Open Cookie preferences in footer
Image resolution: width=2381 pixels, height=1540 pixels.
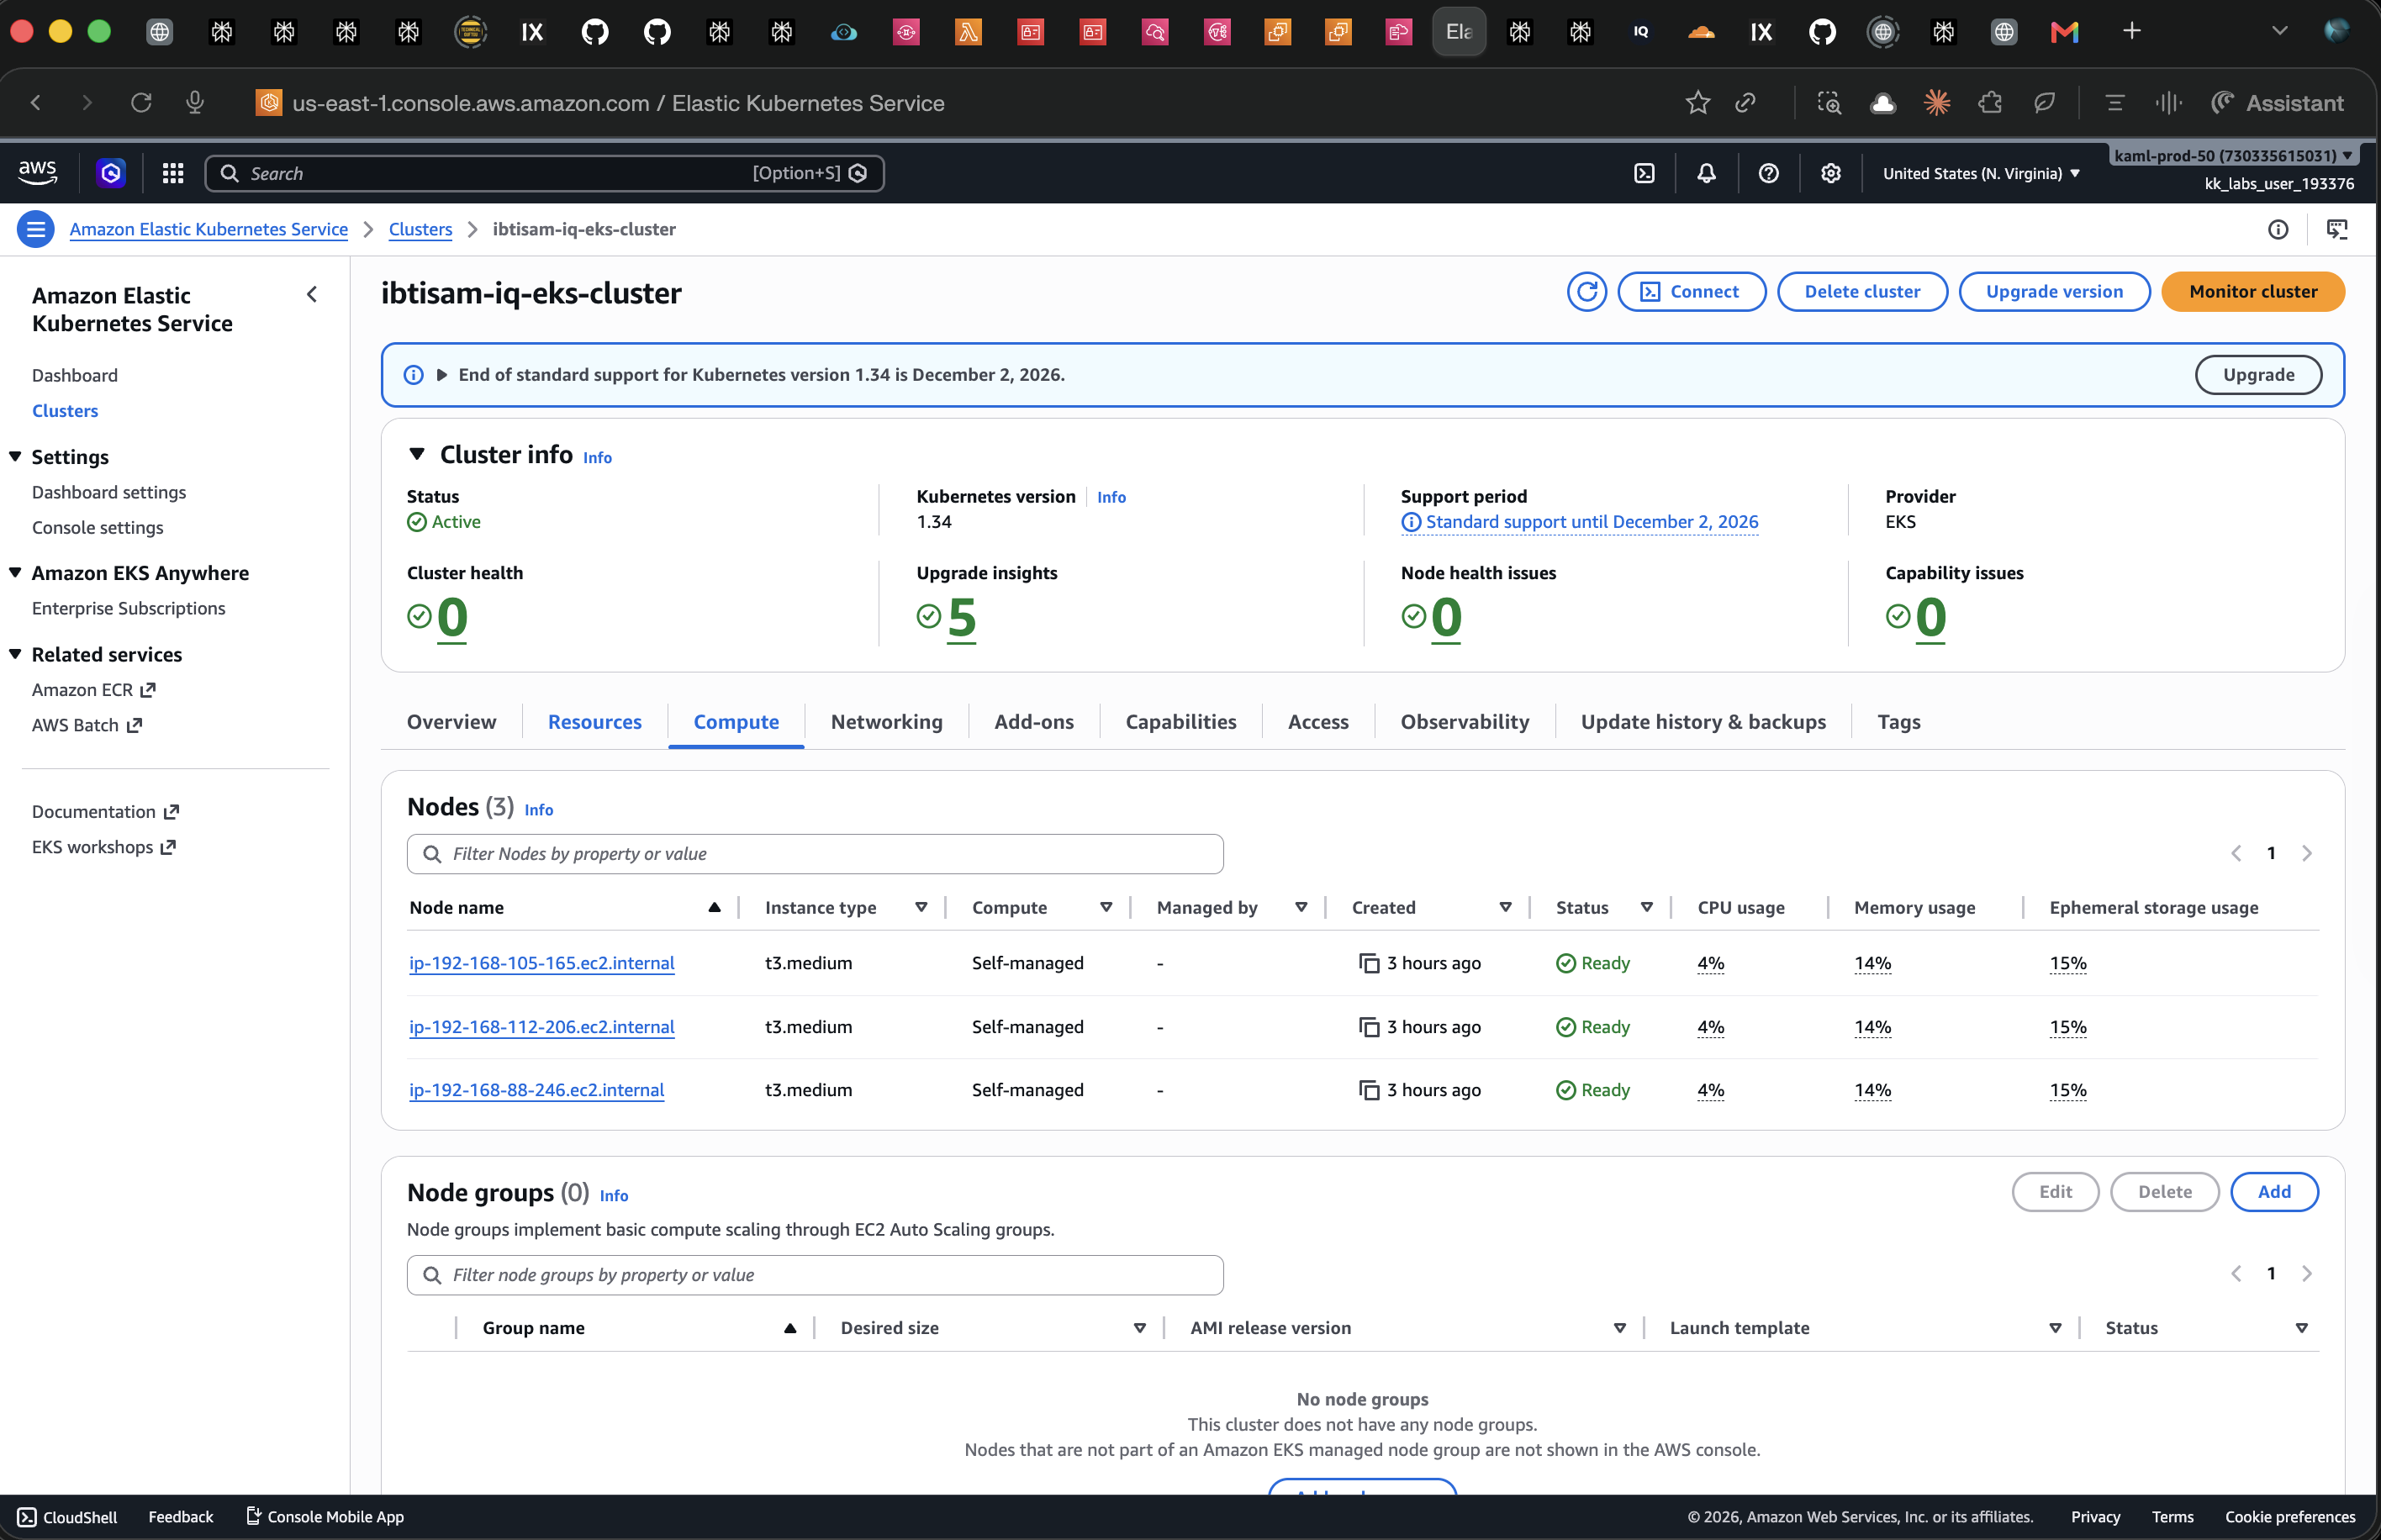click(2289, 1517)
